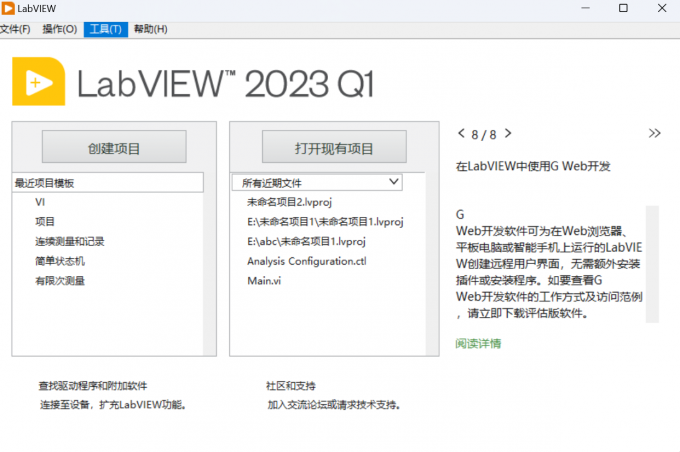This screenshot has height=452, width=680.
Task: Collapse news panel with double chevron
Action: (654, 133)
